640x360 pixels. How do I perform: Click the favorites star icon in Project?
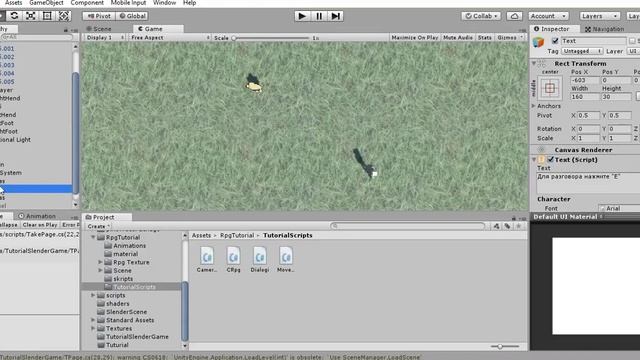click(x=519, y=226)
